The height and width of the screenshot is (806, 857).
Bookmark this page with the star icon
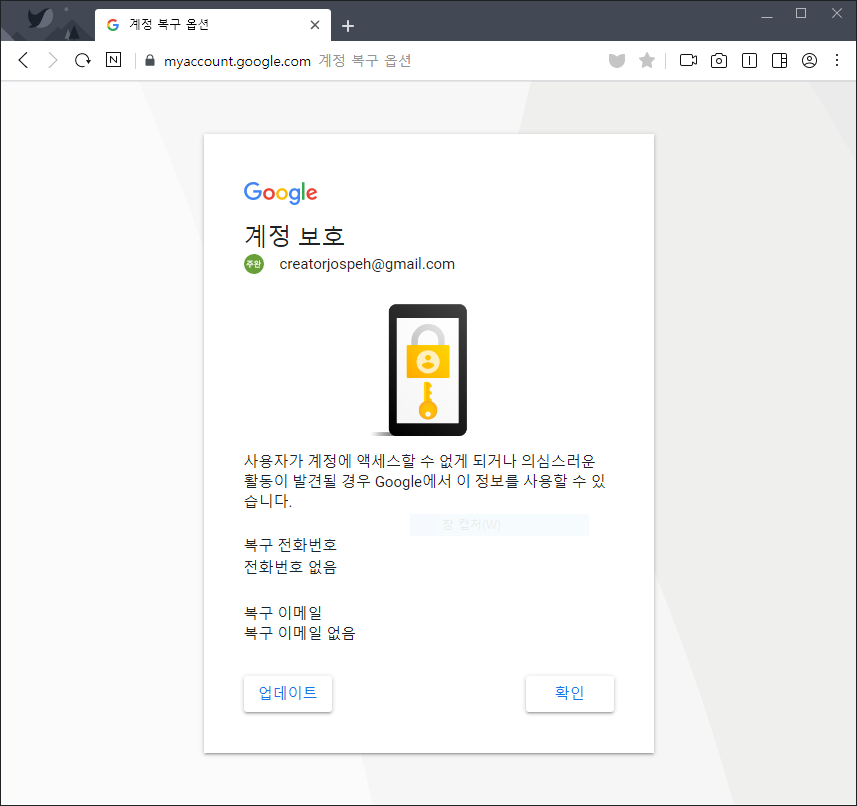(x=647, y=60)
